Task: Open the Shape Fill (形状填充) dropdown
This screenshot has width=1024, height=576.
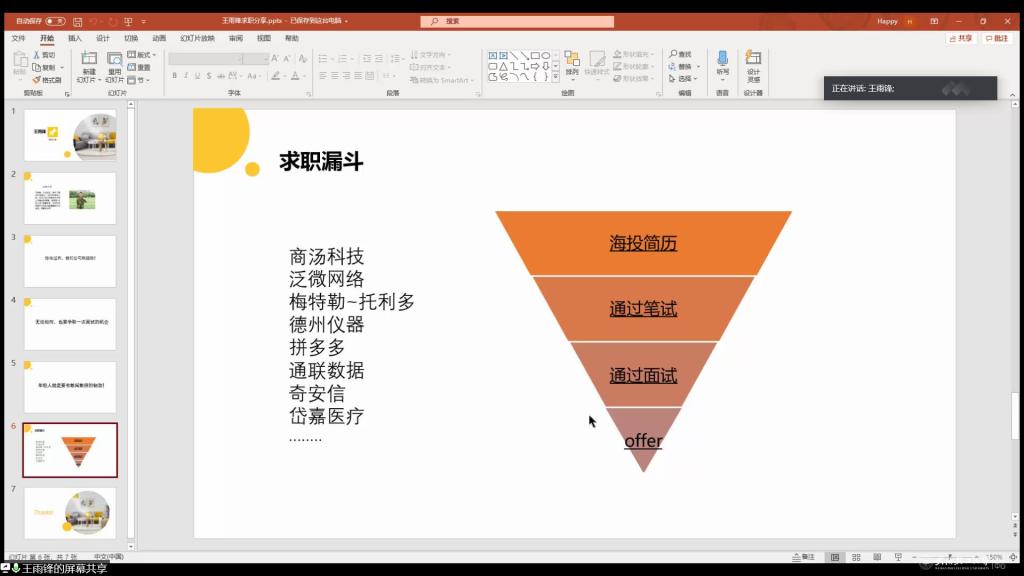Action: [x=633, y=54]
